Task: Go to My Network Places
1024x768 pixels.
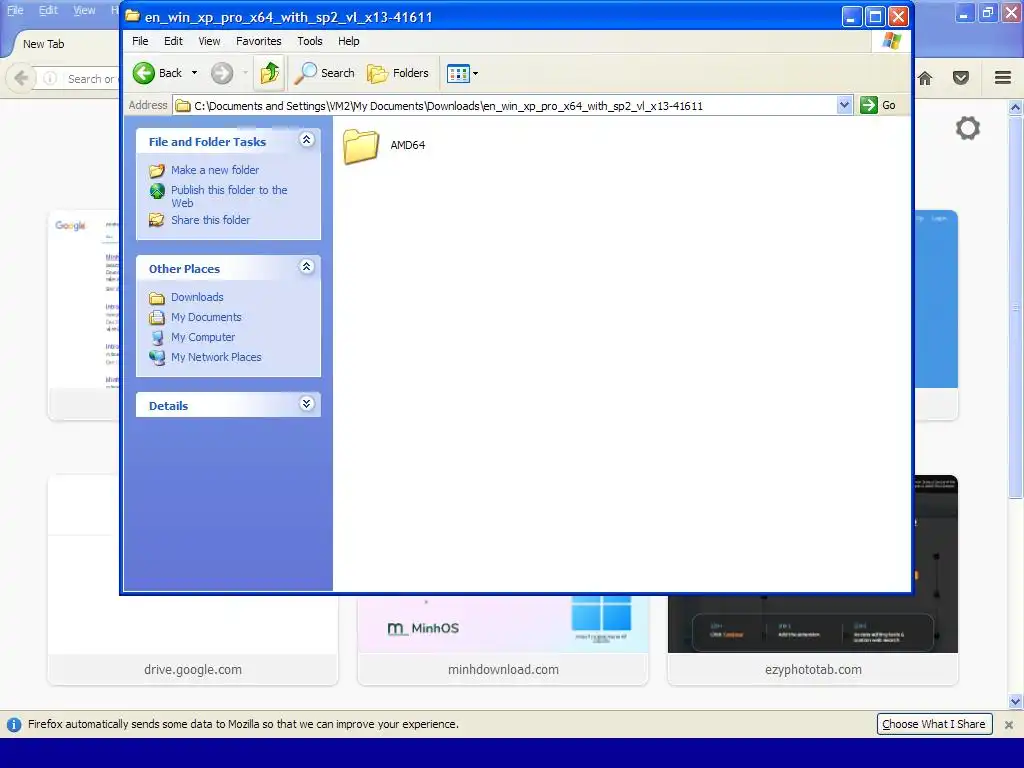Action: point(216,357)
